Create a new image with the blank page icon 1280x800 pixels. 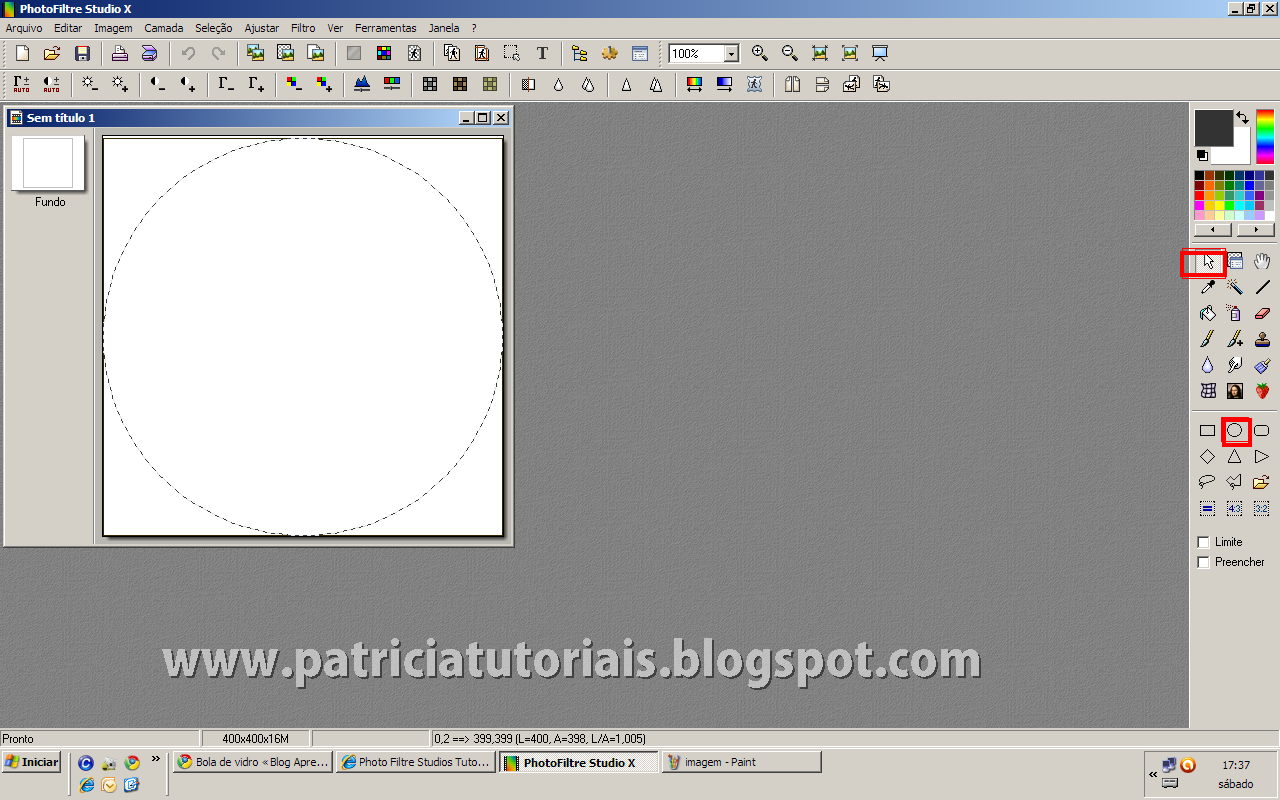click(x=22, y=53)
